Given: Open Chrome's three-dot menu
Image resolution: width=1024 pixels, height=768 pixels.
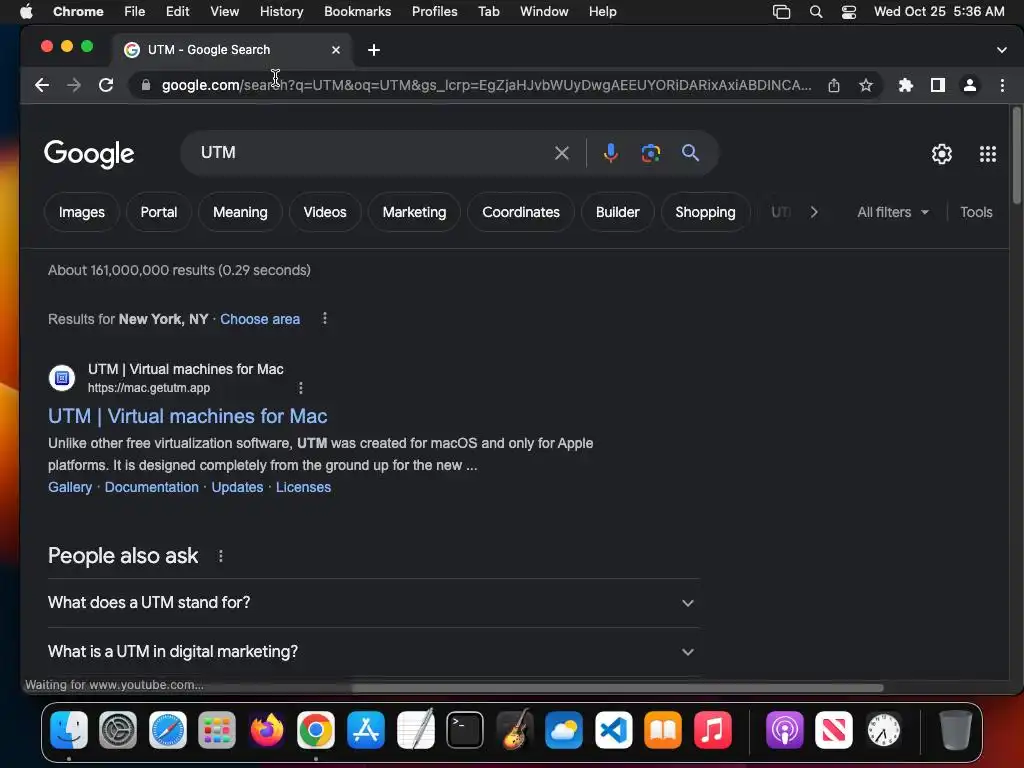Looking at the screenshot, I should [1002, 85].
